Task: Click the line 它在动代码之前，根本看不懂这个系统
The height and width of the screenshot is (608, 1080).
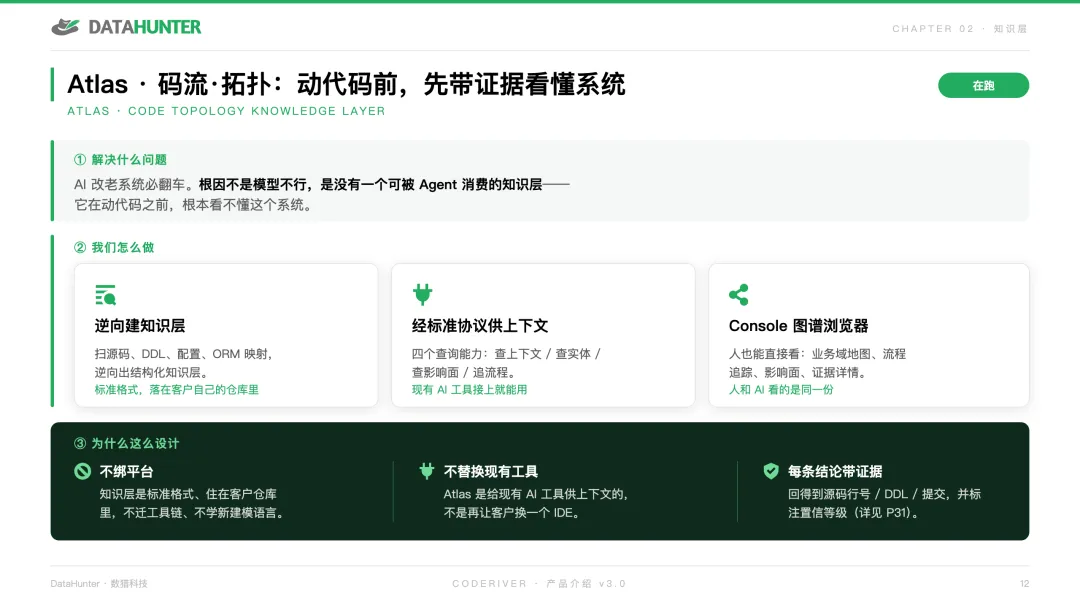Action: click(x=194, y=205)
